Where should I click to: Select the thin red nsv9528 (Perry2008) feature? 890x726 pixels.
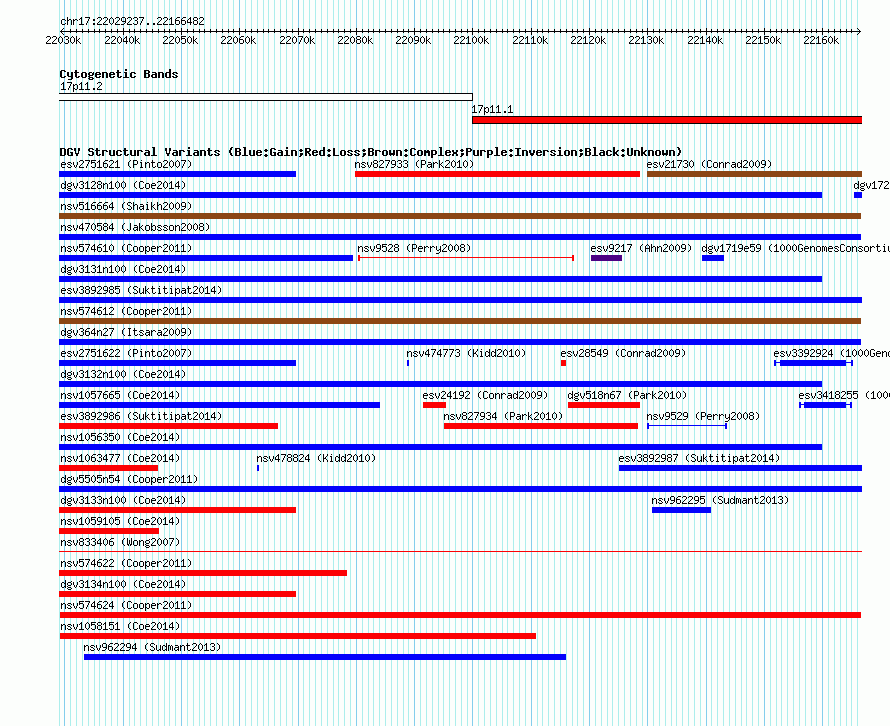[466, 258]
